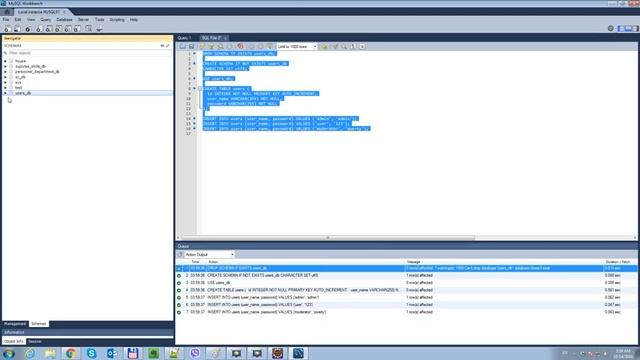Screen dimensions: 640x360
Task: Click the open SQL script toolbar icon
Action: coord(18,29)
